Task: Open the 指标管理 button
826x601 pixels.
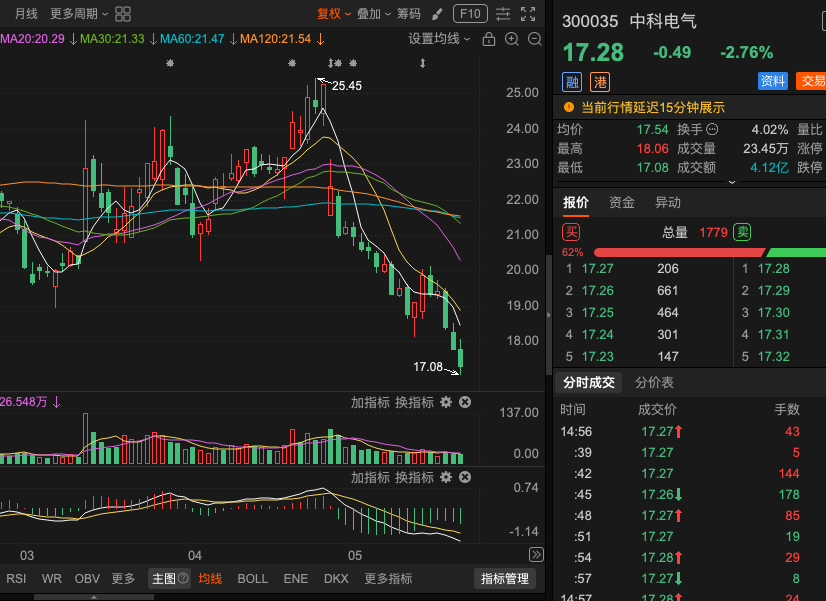Action: [x=505, y=578]
